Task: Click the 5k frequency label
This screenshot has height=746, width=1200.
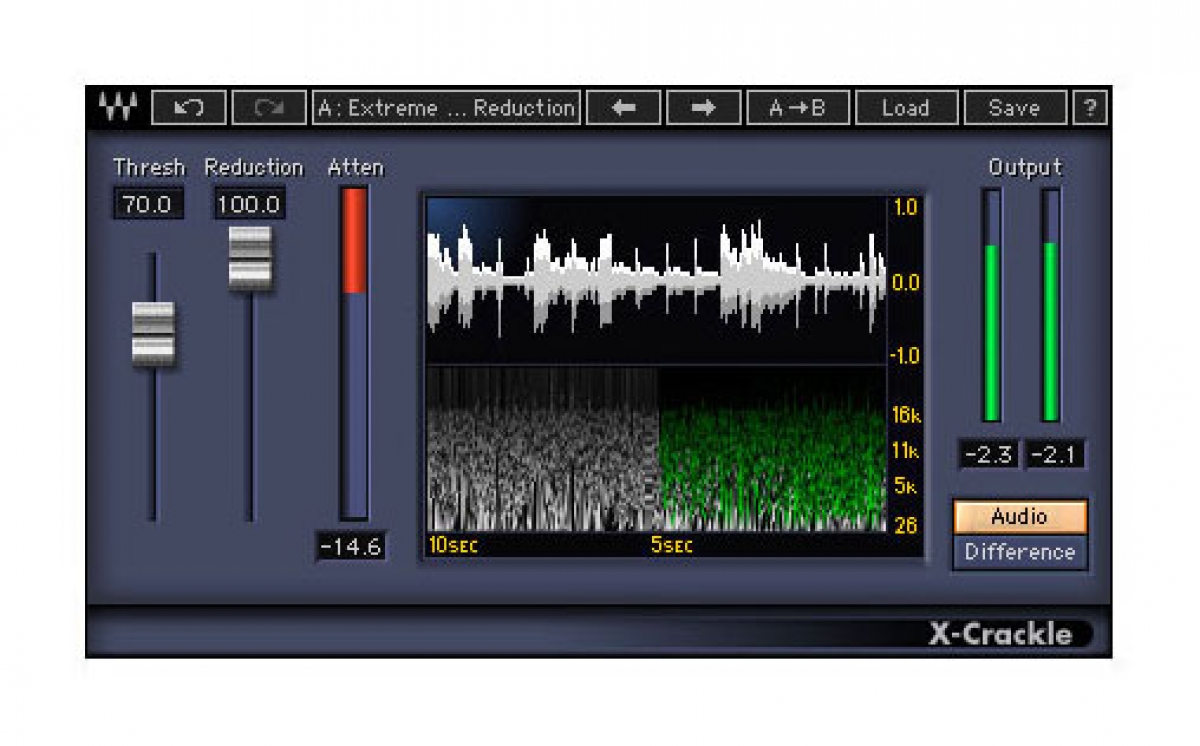Action: point(904,486)
